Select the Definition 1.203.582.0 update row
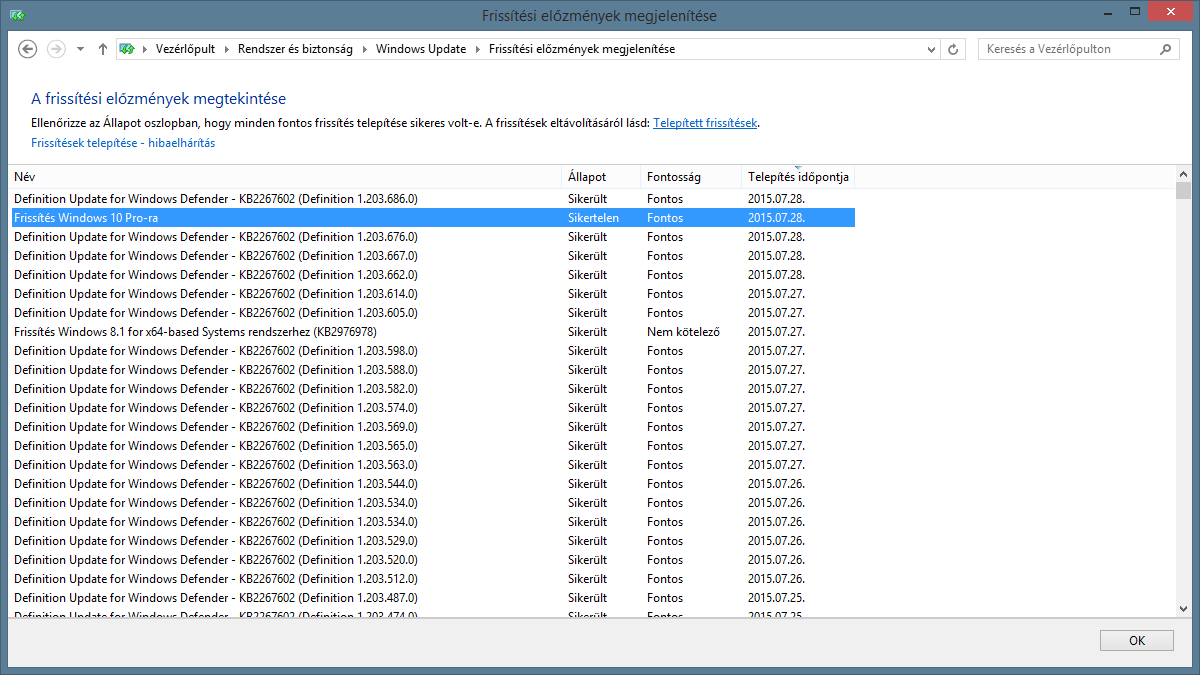The image size is (1200, 675). click(x=432, y=389)
